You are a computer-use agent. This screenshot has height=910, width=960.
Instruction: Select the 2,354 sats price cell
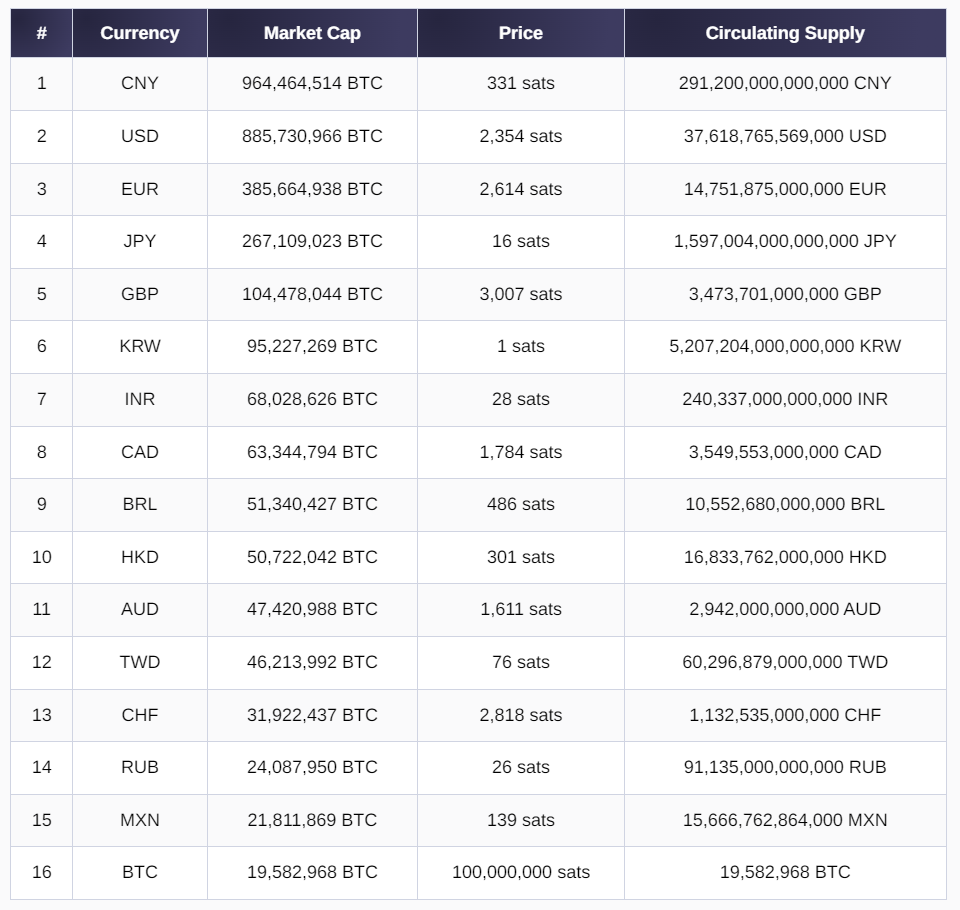(x=521, y=136)
